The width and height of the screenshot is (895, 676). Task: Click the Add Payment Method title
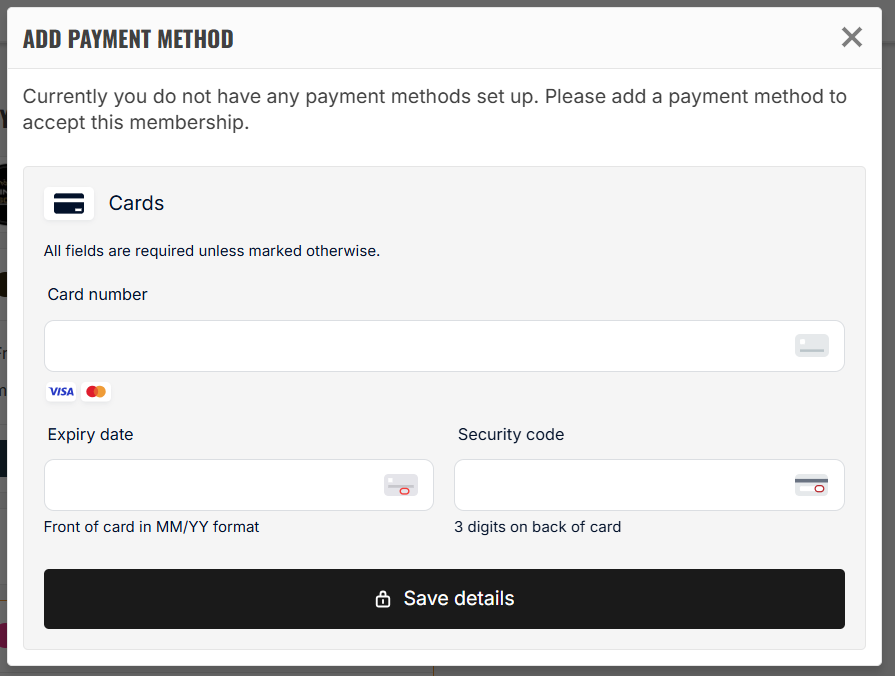click(128, 39)
